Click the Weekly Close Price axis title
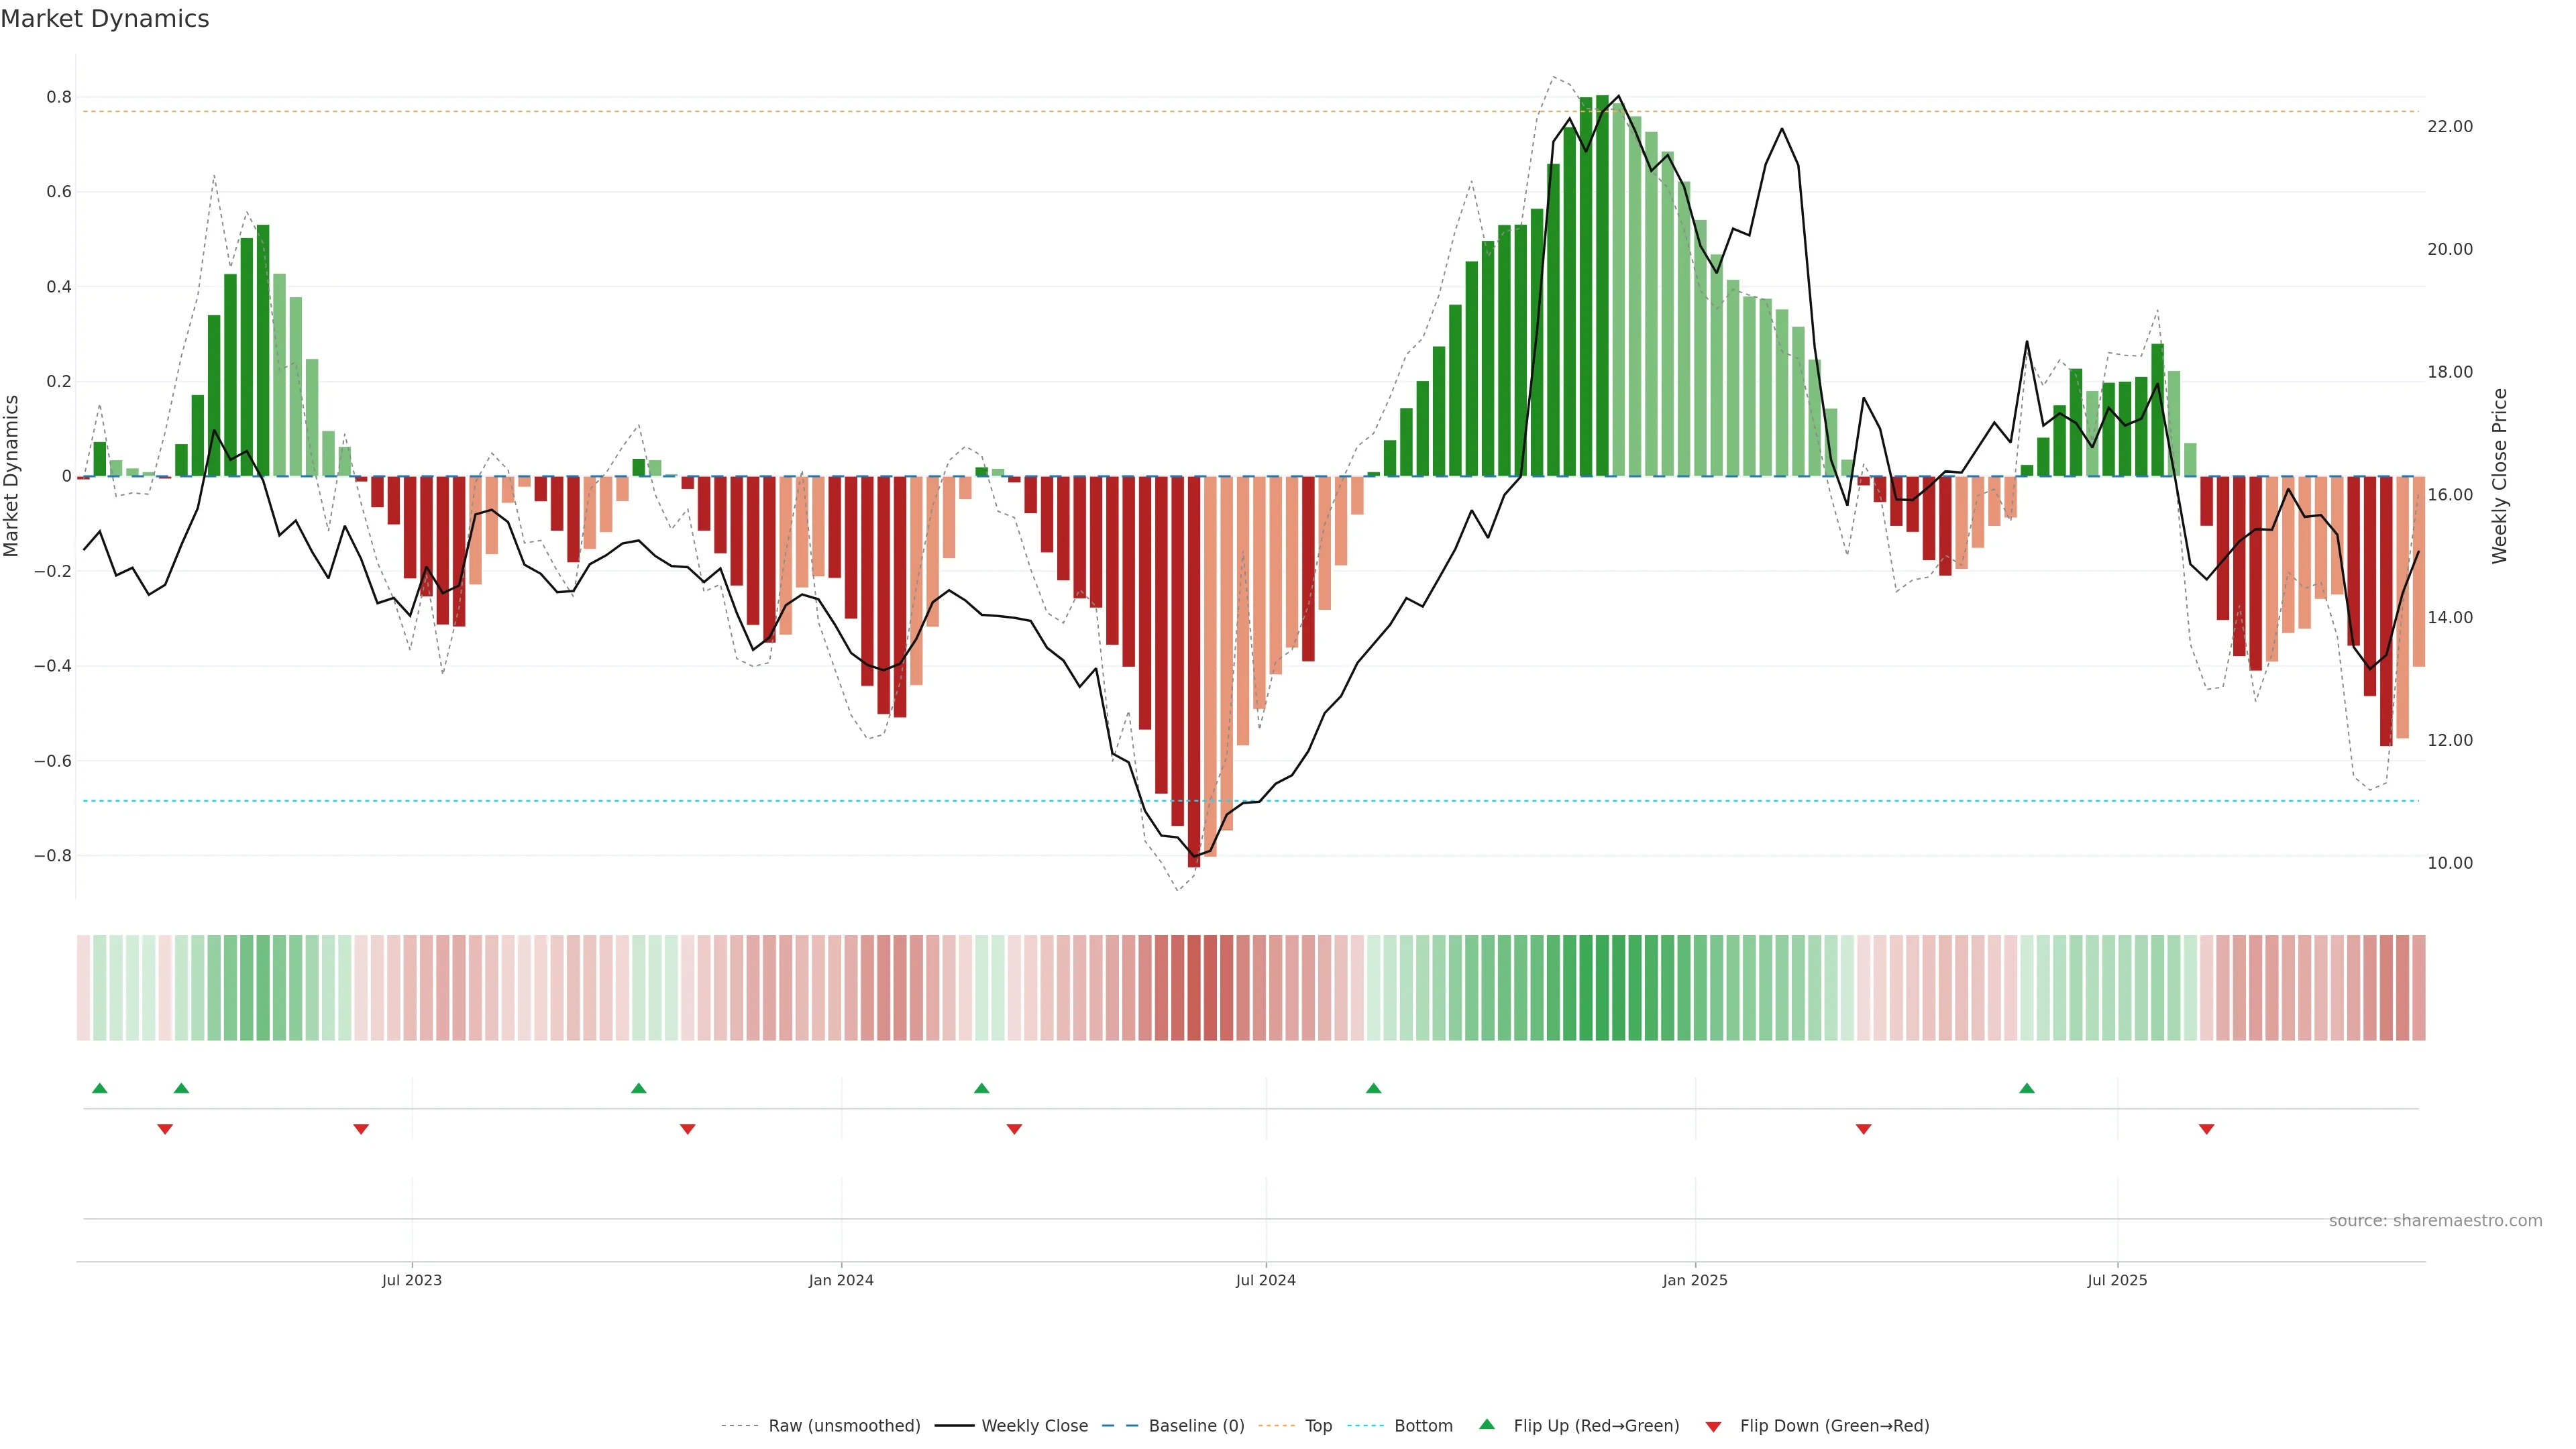The height and width of the screenshot is (1449, 2576). (x=2499, y=476)
